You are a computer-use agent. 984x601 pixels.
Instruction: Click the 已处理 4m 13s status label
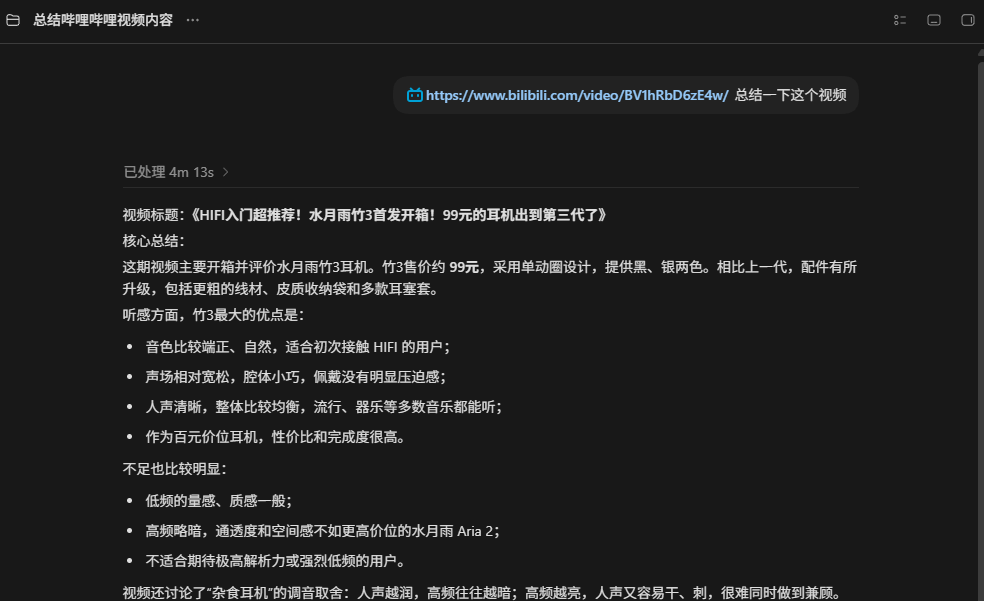click(x=169, y=172)
